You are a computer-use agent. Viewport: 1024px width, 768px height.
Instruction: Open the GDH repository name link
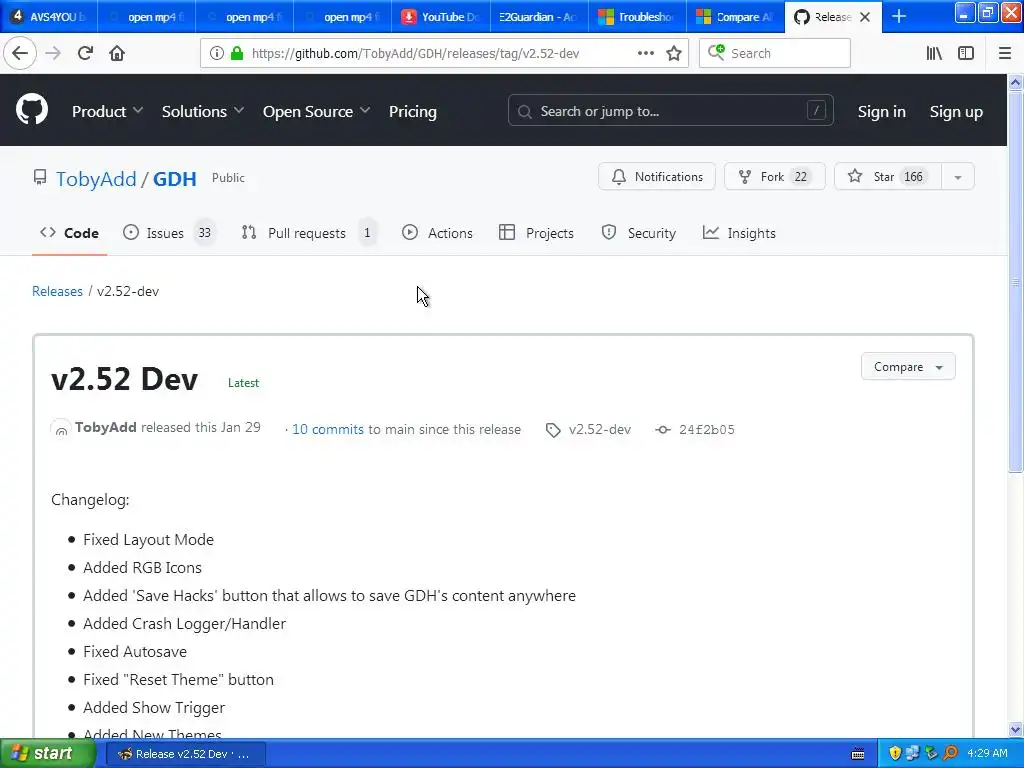174,179
